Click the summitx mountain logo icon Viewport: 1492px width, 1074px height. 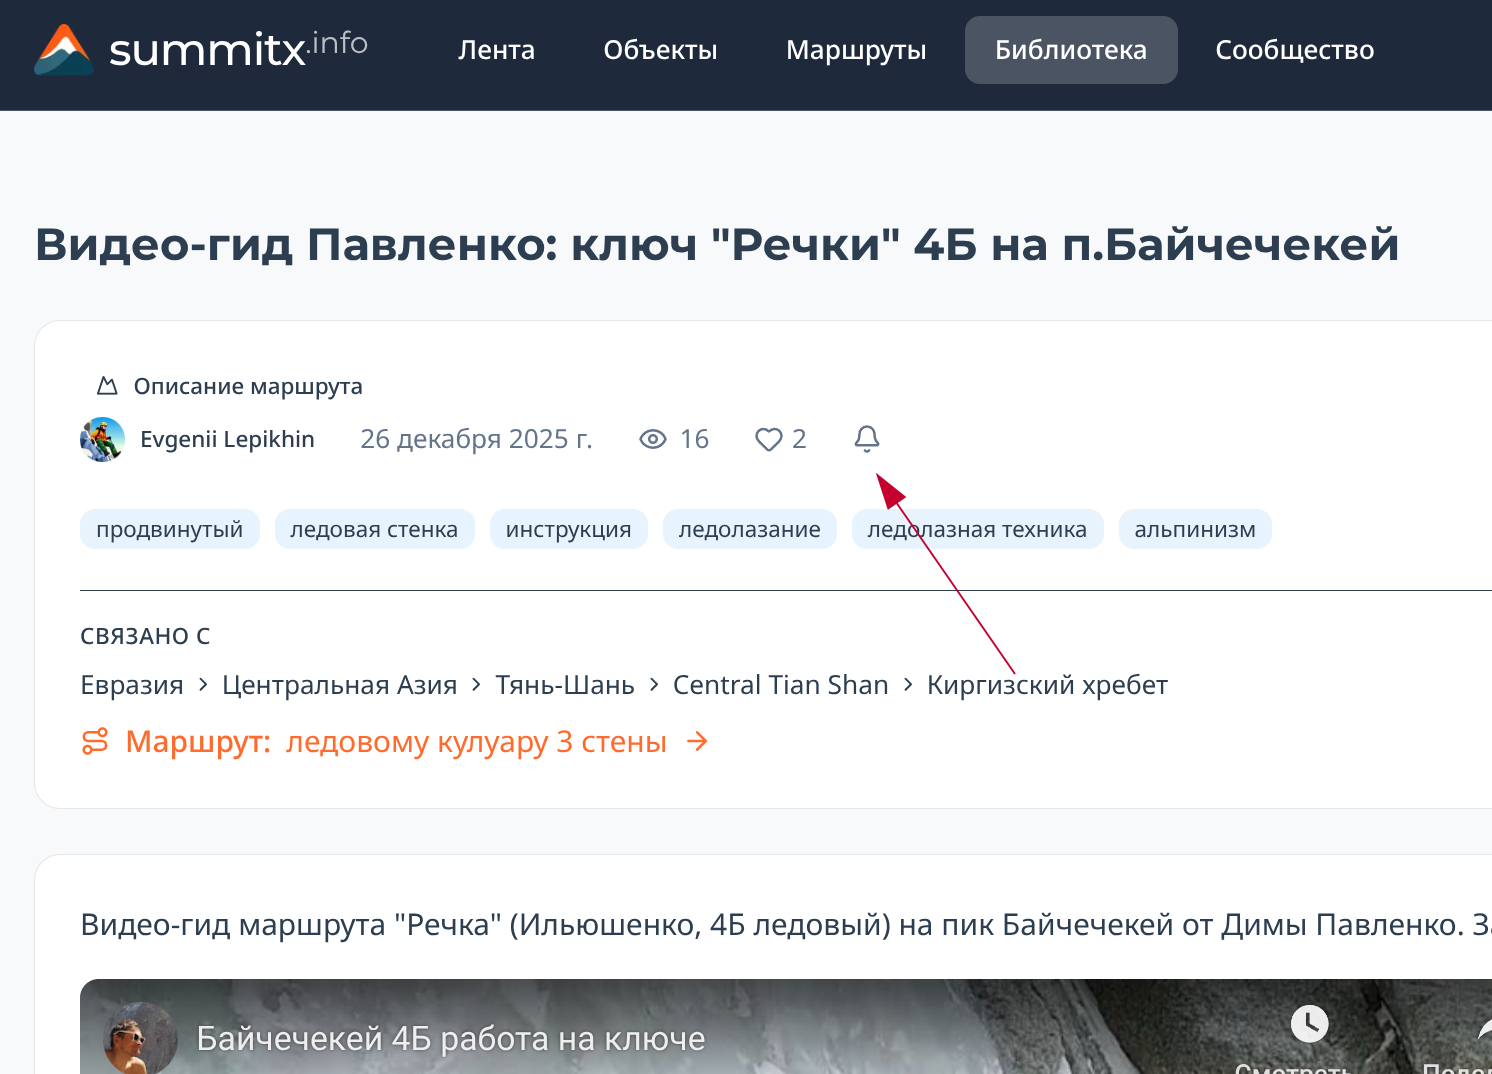[64, 50]
